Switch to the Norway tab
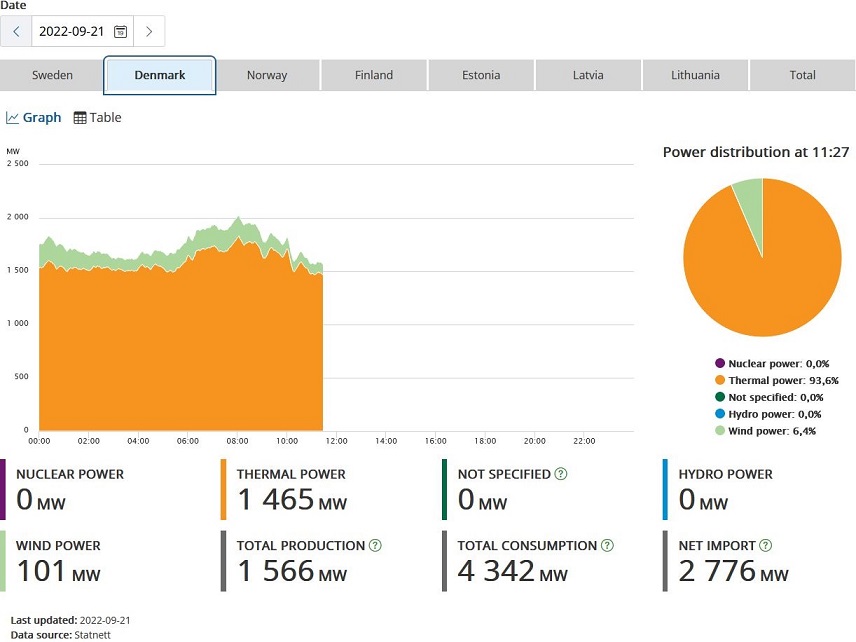The image size is (856, 642). (x=267, y=75)
